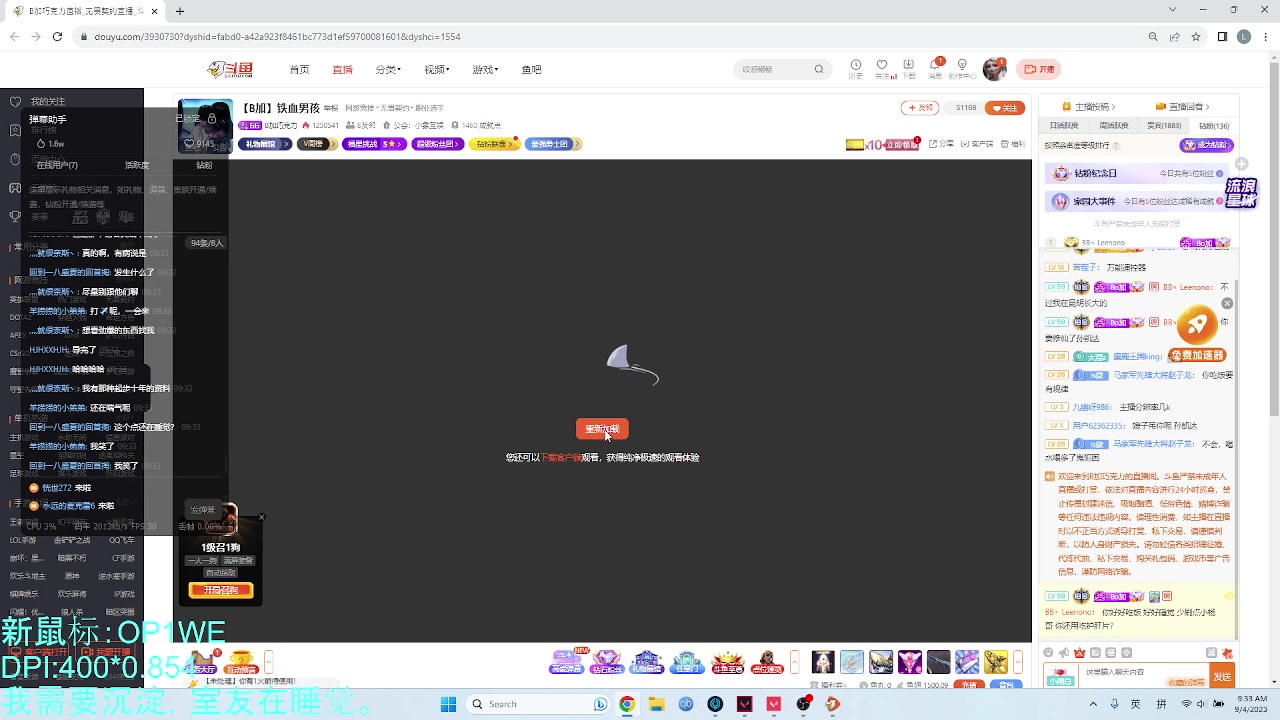
Task: Open 礼物展馆 icon in gift bar
Action: click(647, 662)
